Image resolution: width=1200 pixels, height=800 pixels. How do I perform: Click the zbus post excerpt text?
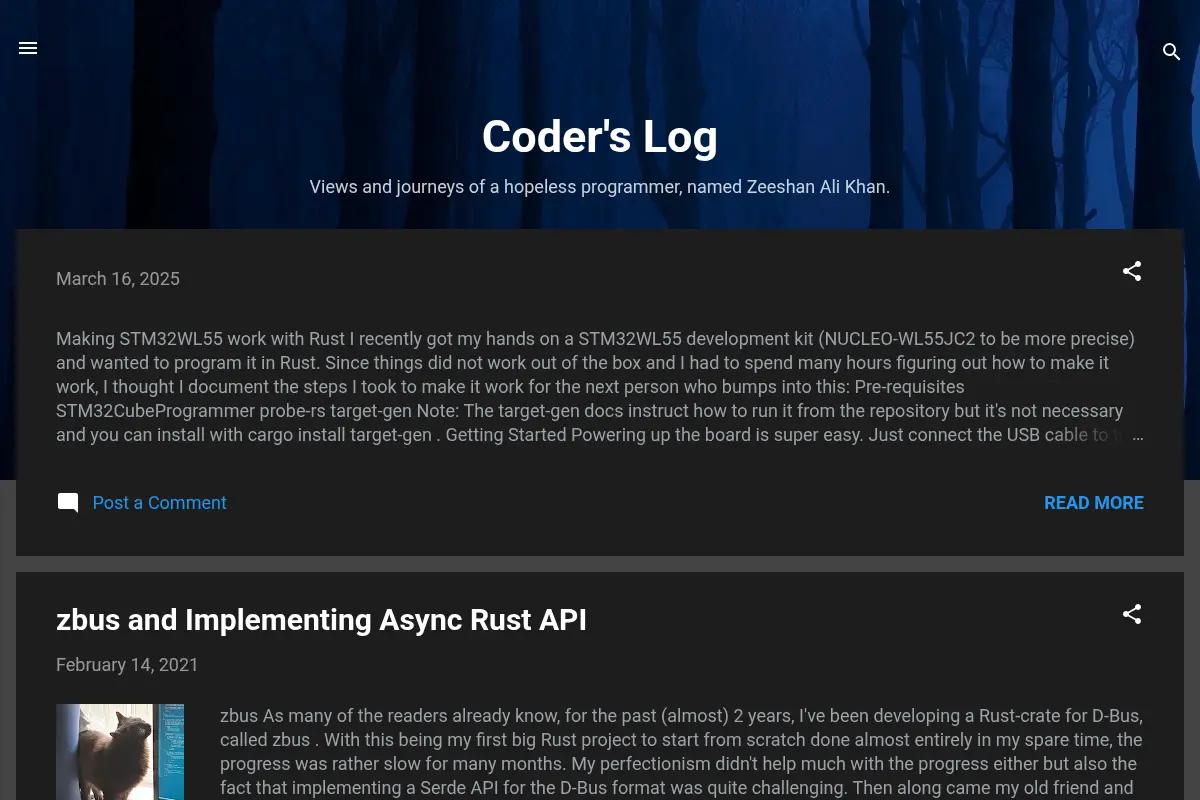tap(681, 752)
